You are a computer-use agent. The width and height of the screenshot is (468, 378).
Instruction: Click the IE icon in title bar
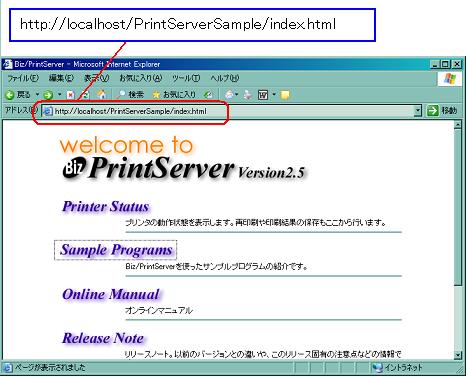(8, 64)
